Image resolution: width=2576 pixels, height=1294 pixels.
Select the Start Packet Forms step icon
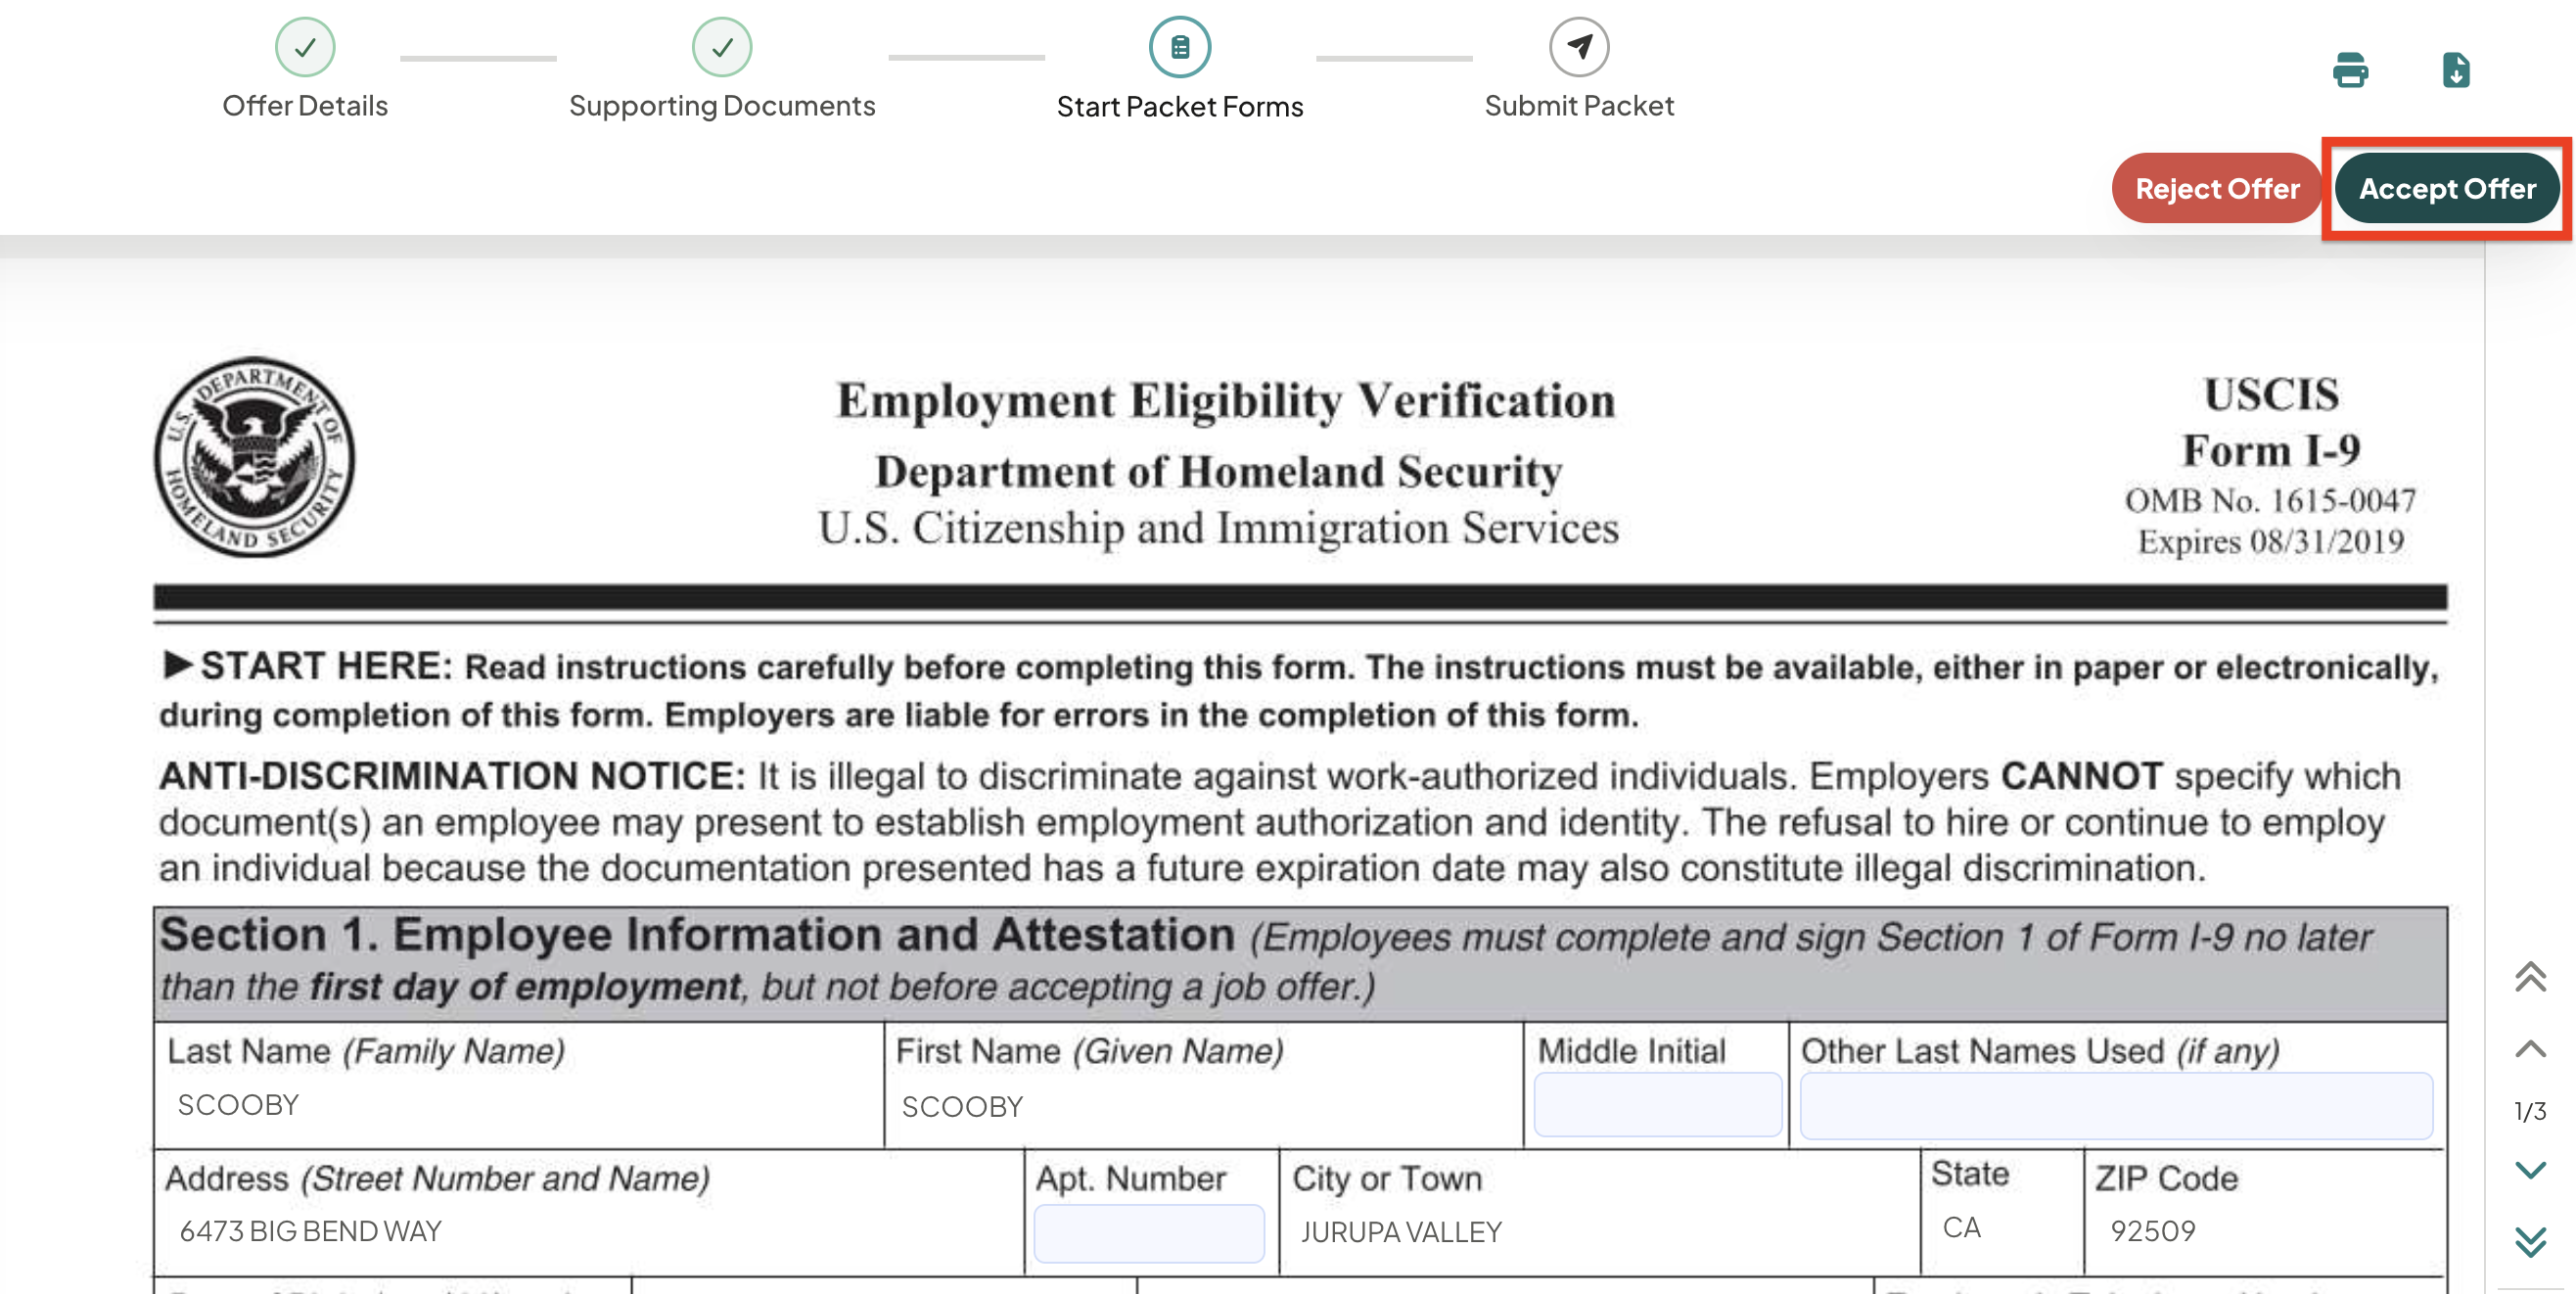click(x=1180, y=47)
